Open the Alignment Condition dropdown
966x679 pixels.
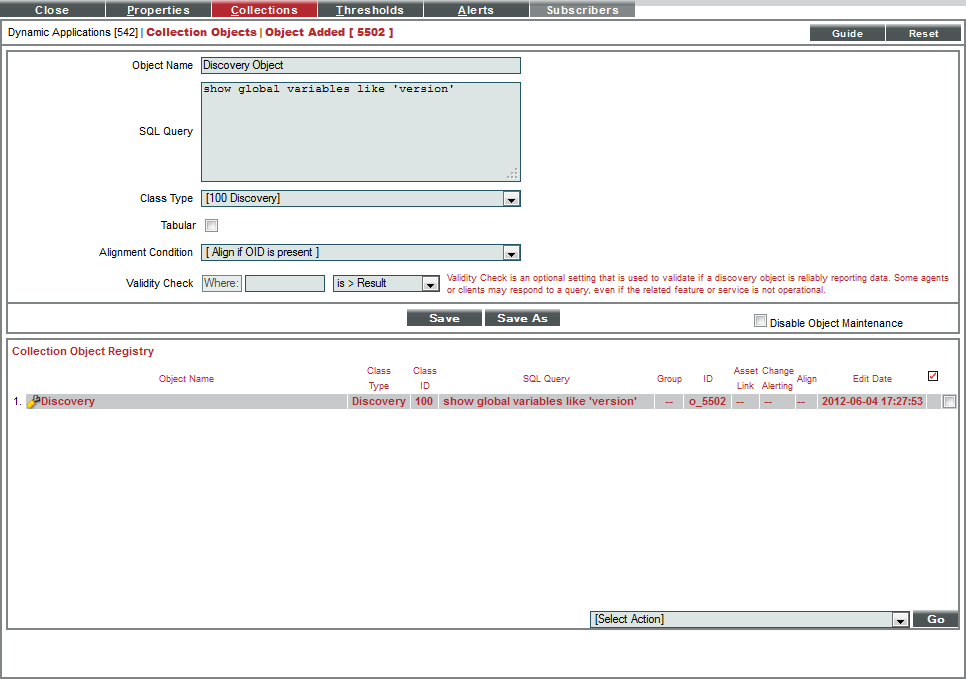[x=511, y=252]
